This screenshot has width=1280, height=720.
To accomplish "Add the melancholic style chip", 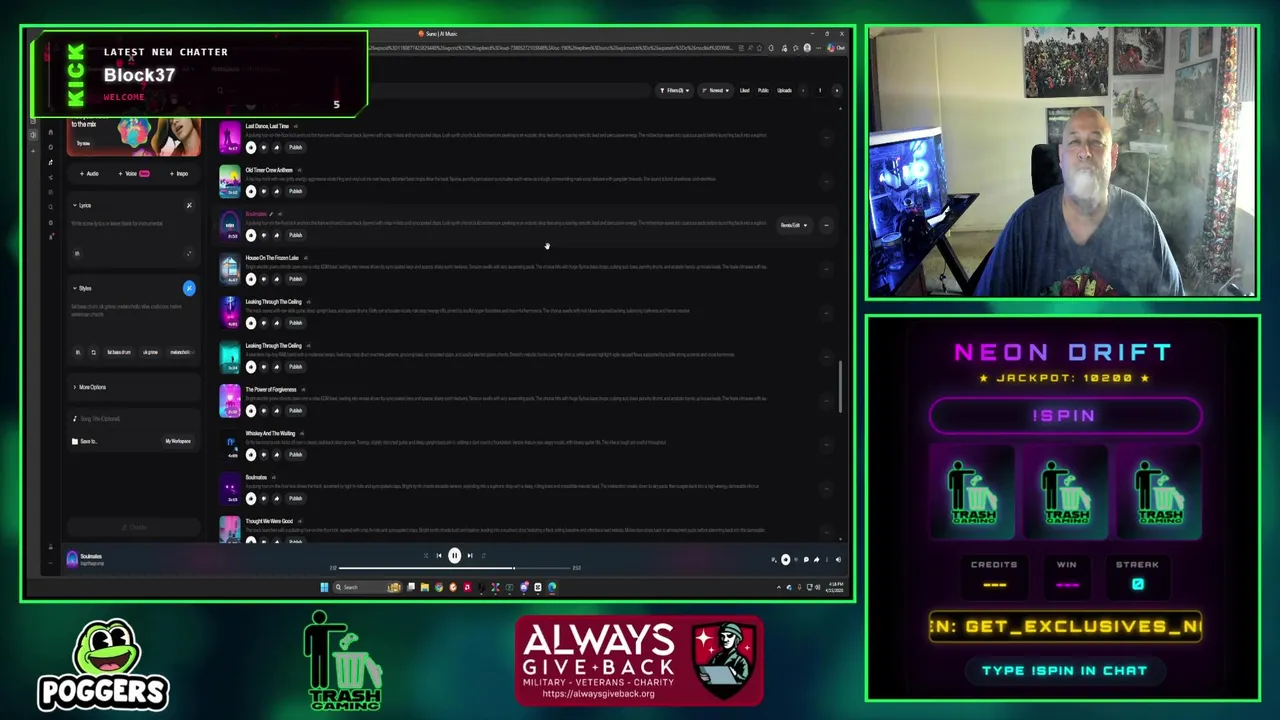I will [181, 353].
